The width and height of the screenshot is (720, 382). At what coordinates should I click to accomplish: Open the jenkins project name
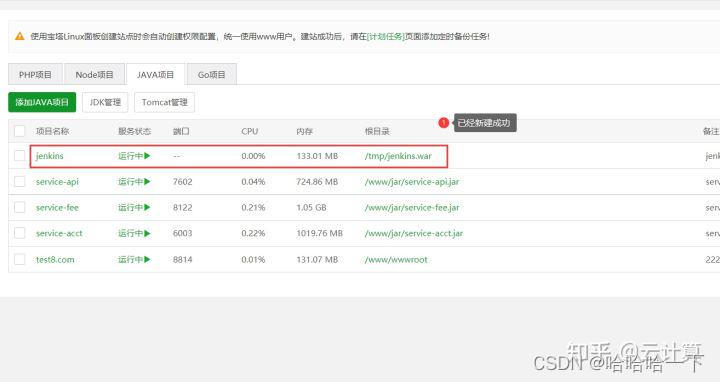click(50, 156)
